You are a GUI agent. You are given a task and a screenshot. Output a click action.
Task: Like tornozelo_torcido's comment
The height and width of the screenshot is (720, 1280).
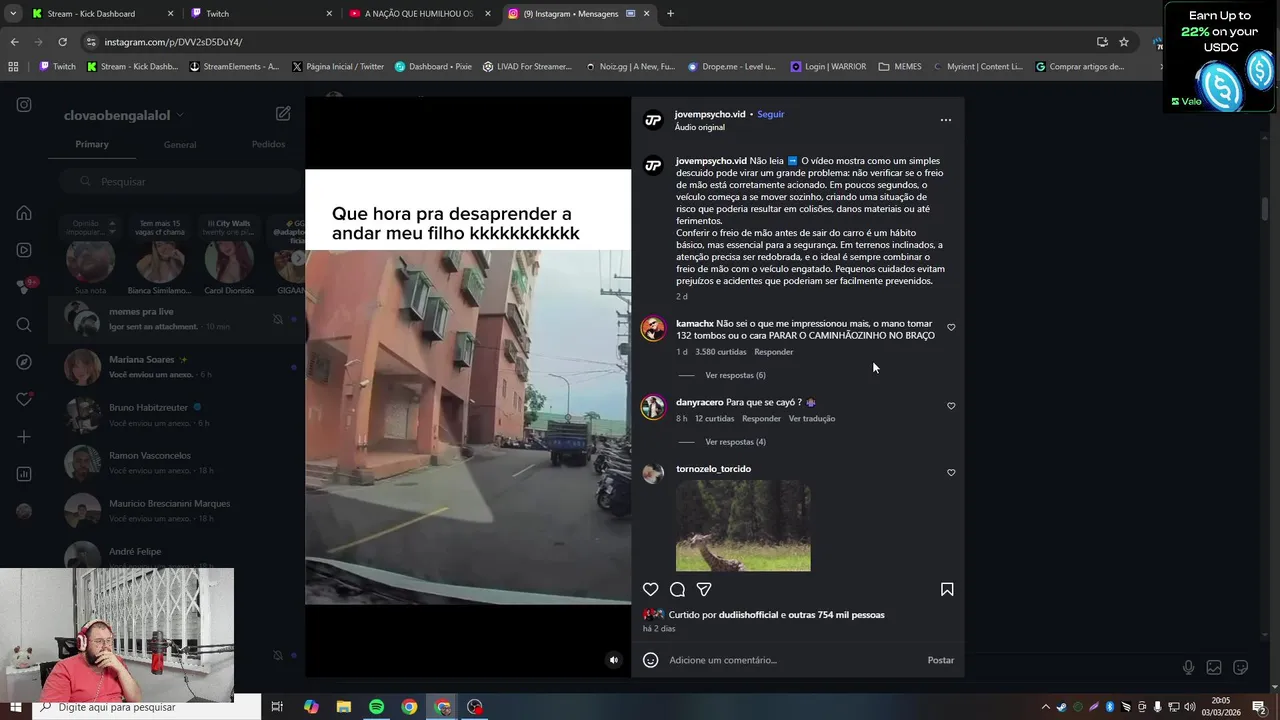(951, 472)
